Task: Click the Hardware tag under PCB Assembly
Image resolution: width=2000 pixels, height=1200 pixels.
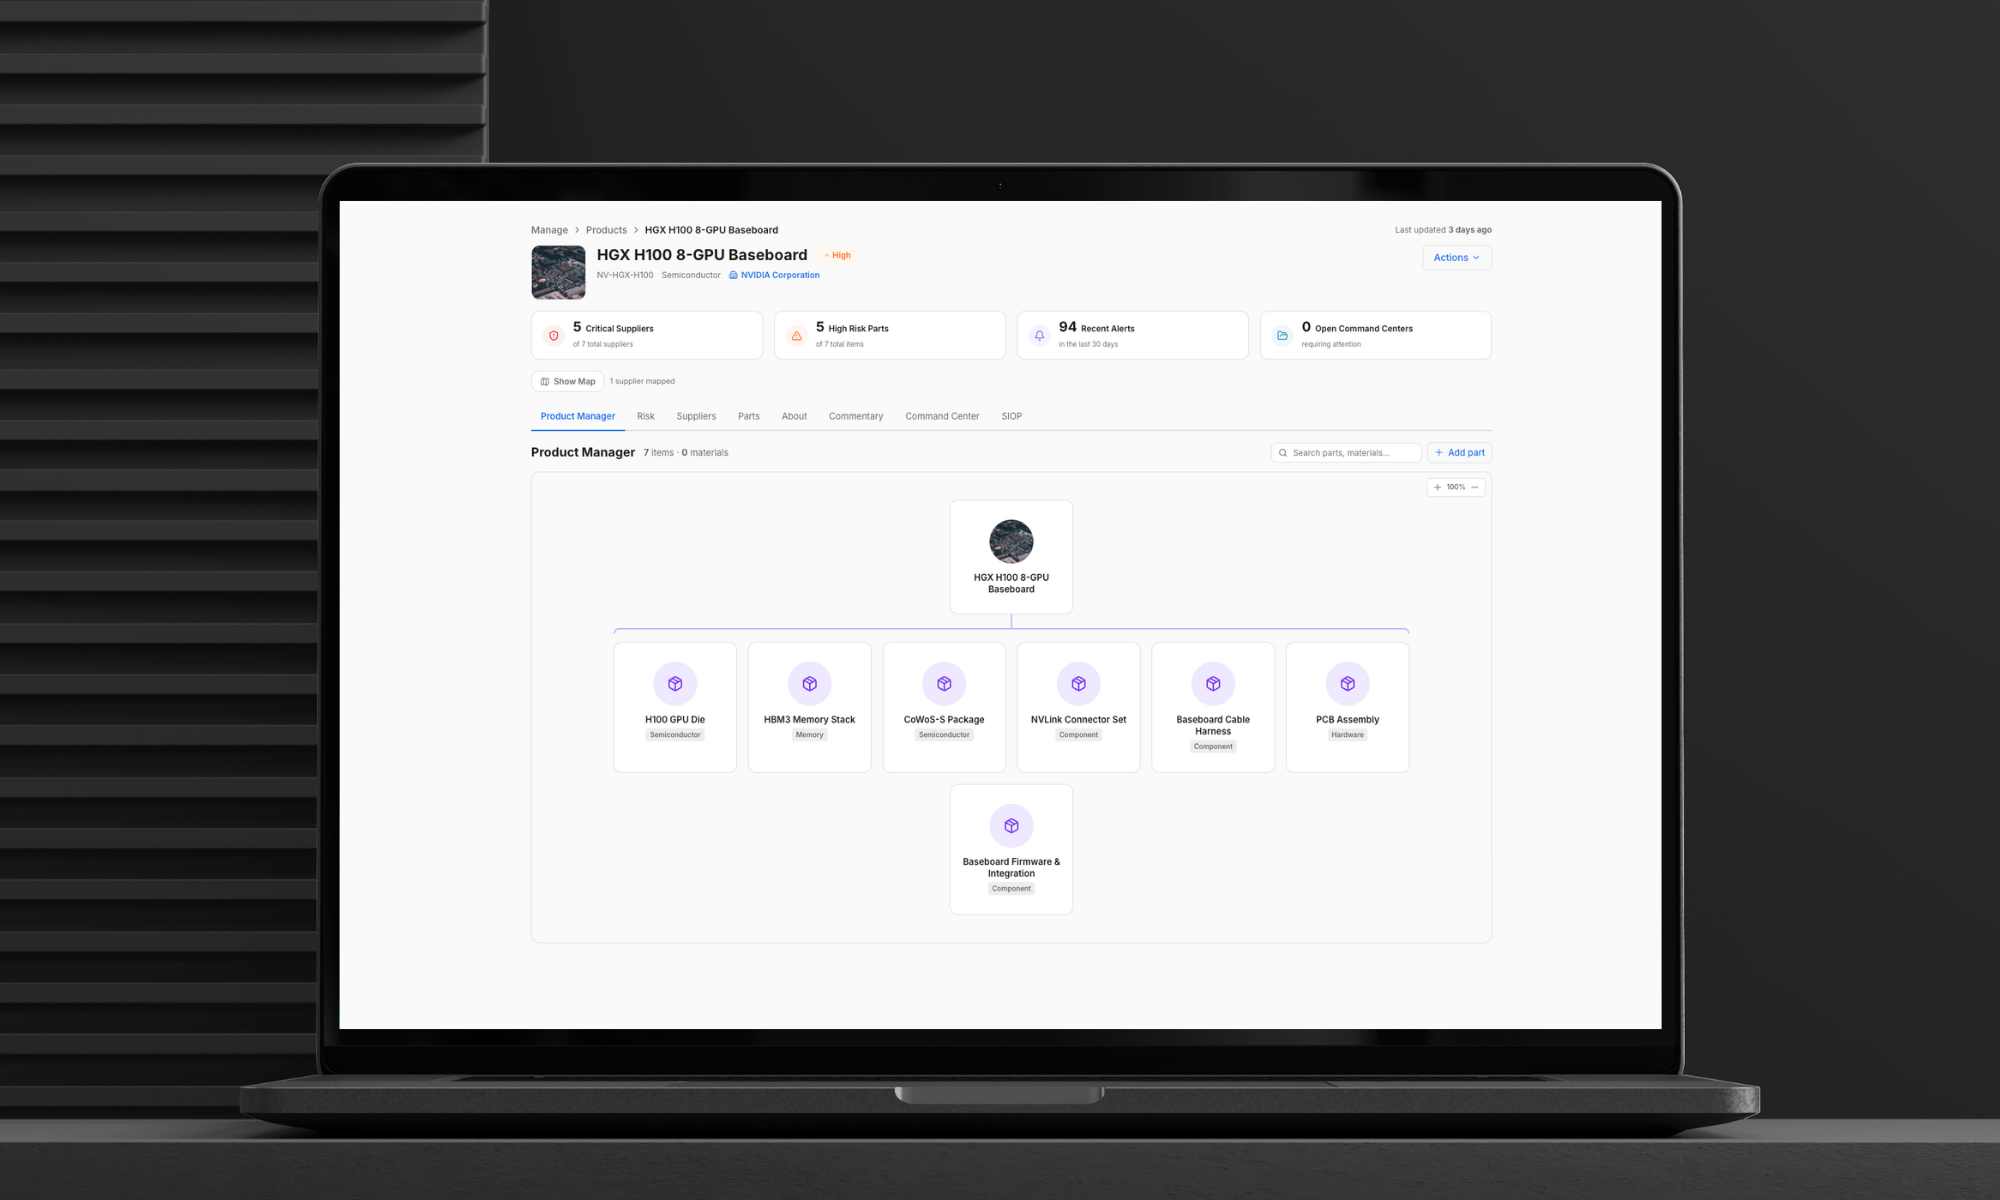Action: tap(1348, 735)
